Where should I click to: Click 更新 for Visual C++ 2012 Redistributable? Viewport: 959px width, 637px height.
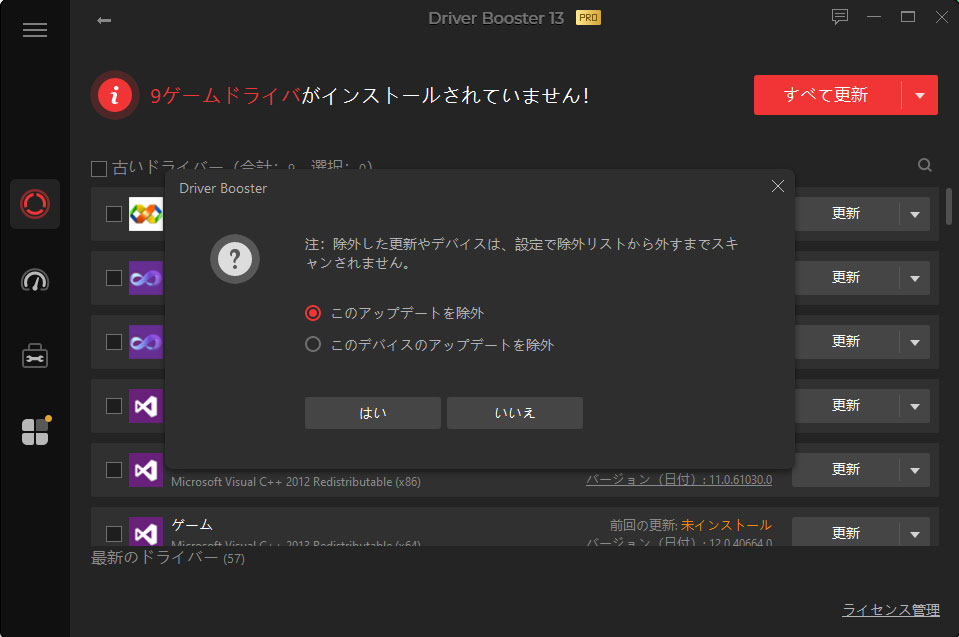point(846,470)
